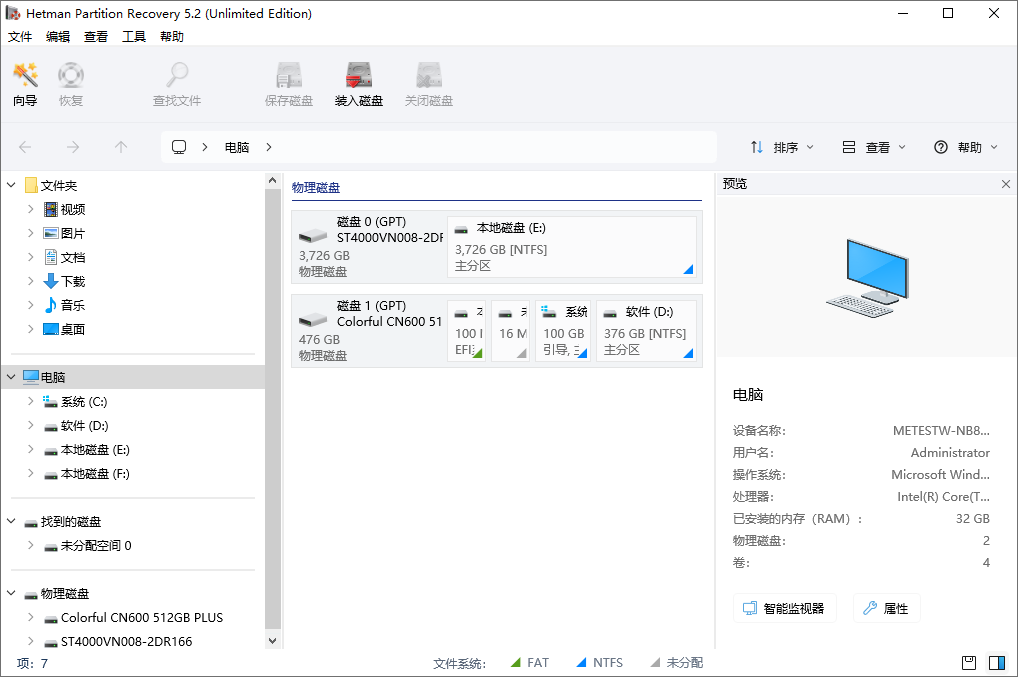The image size is (1018, 677).
Task: Close the 预览 preview panel
Action: click(x=1005, y=184)
